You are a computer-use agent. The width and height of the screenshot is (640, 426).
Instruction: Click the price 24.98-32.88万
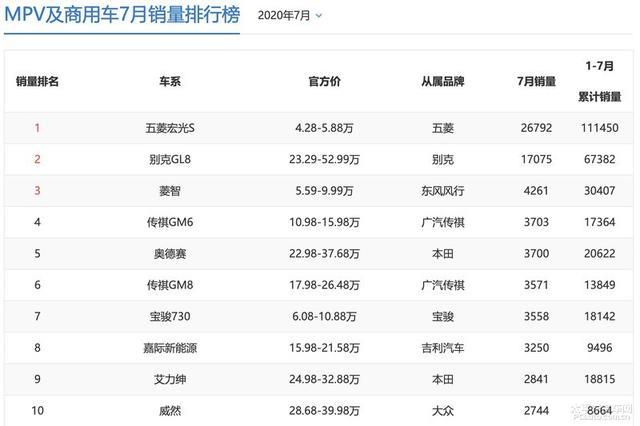(324, 379)
